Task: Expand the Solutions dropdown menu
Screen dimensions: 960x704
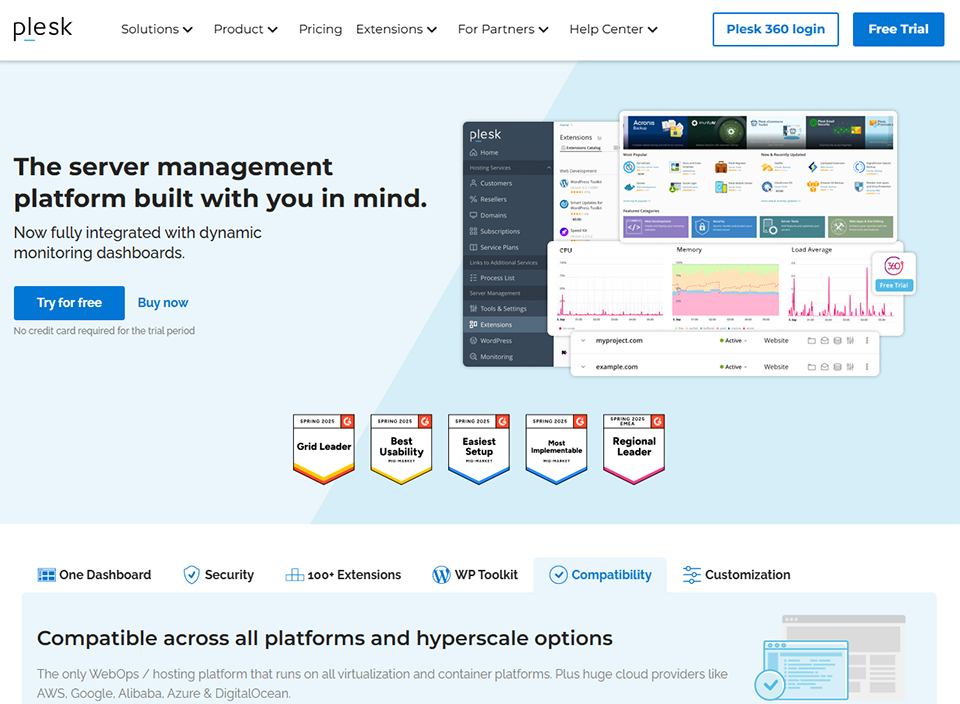Action: click(157, 29)
